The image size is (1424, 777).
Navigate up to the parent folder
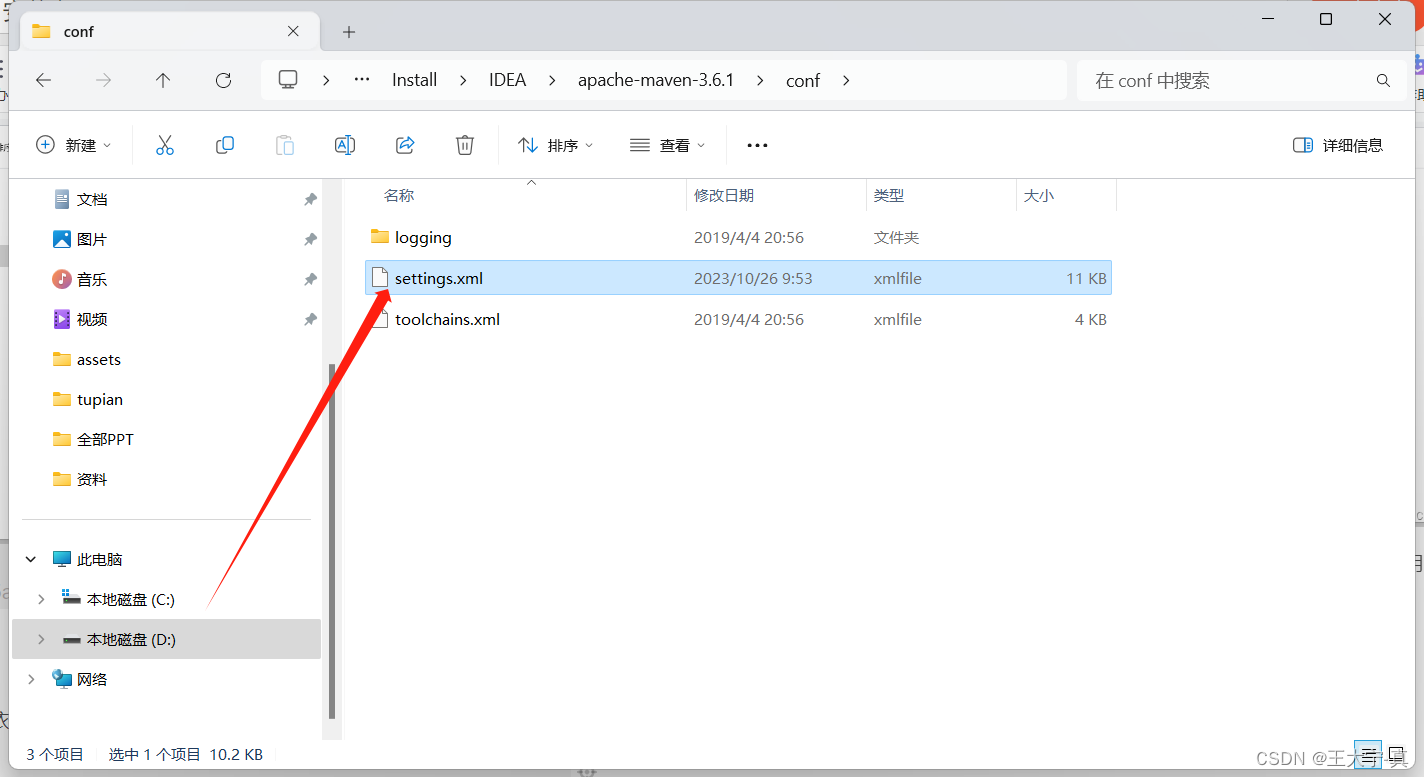coord(163,80)
